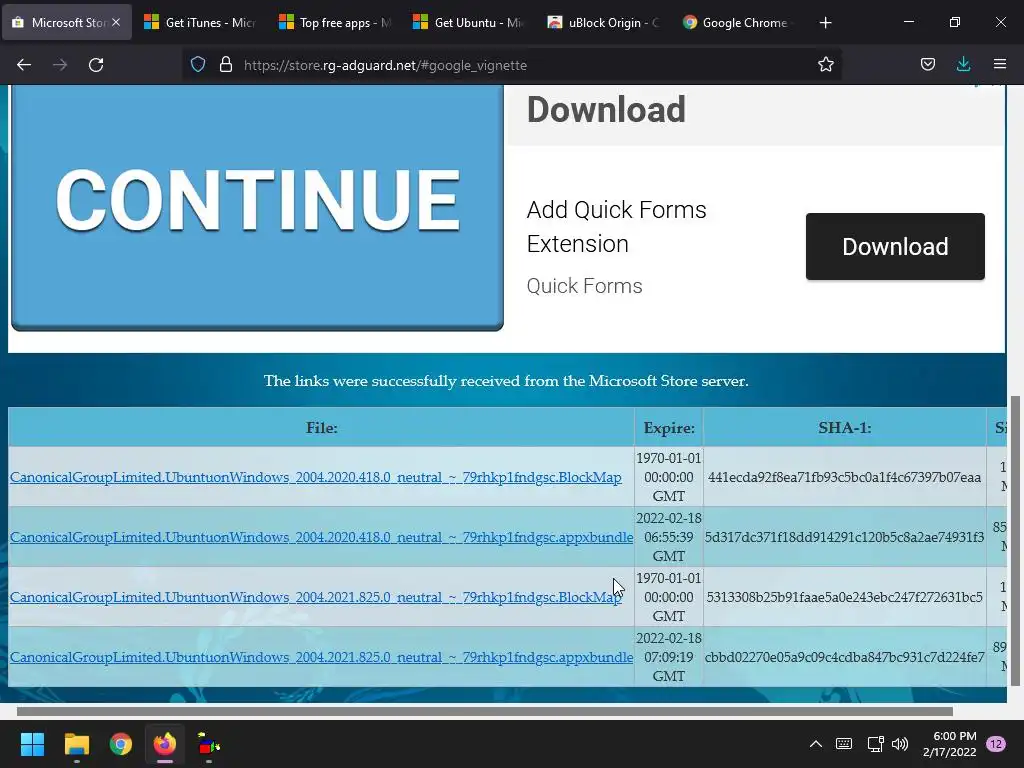Viewport: 1024px width, 768px height.
Task: Bookmark this page with the star
Action: (x=825, y=65)
